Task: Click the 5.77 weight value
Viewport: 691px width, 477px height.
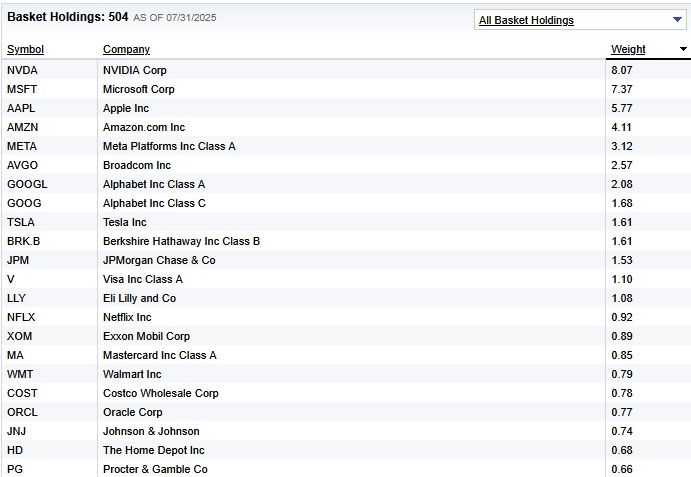Action: point(622,108)
